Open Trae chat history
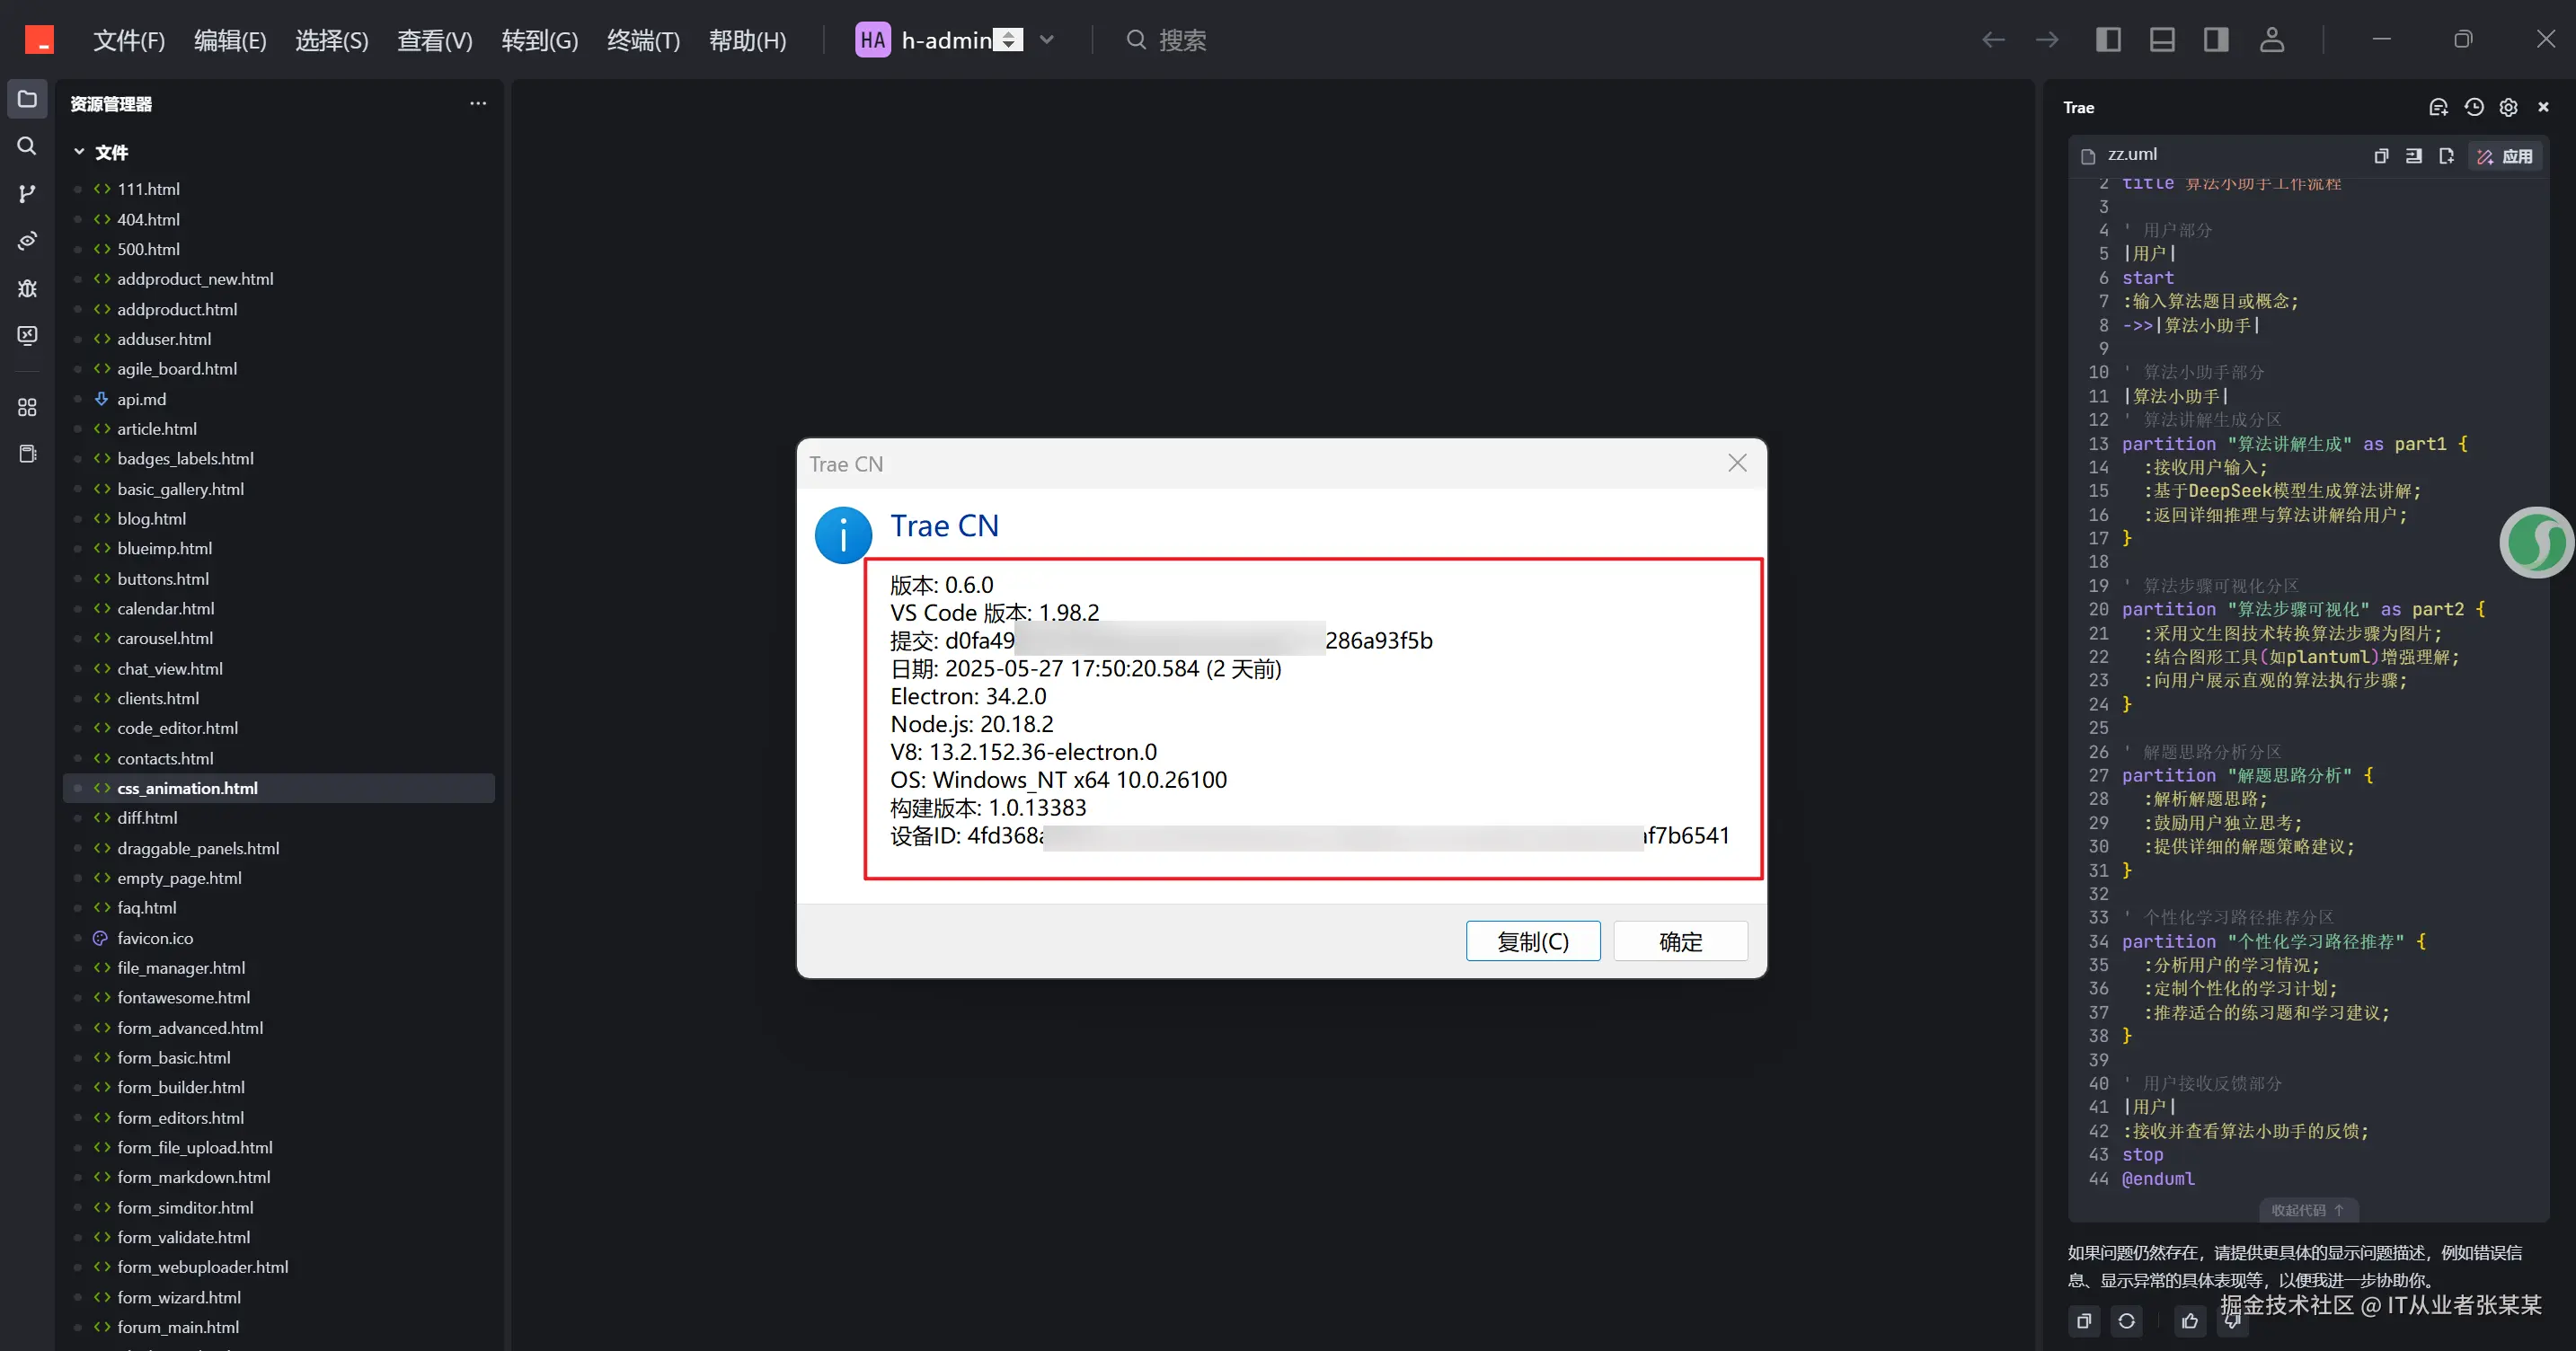 [x=2474, y=107]
